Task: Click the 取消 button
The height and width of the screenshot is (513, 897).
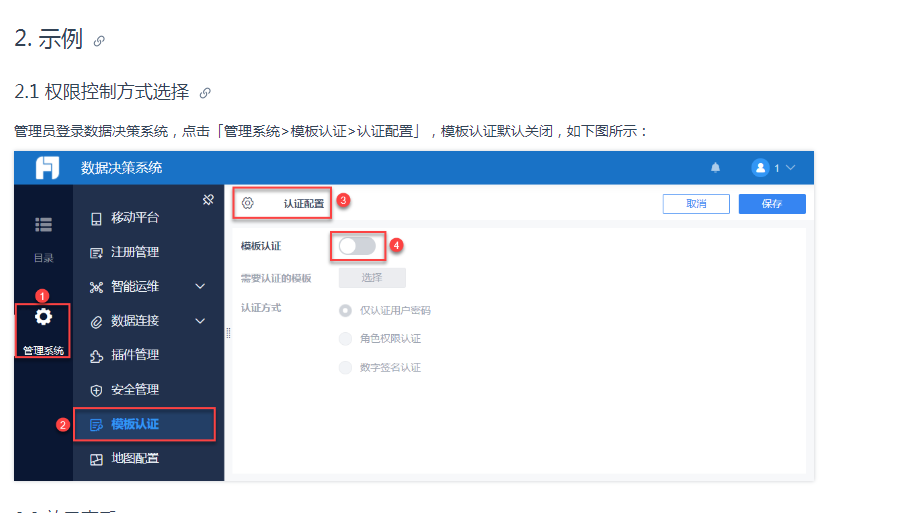Action: (x=696, y=204)
